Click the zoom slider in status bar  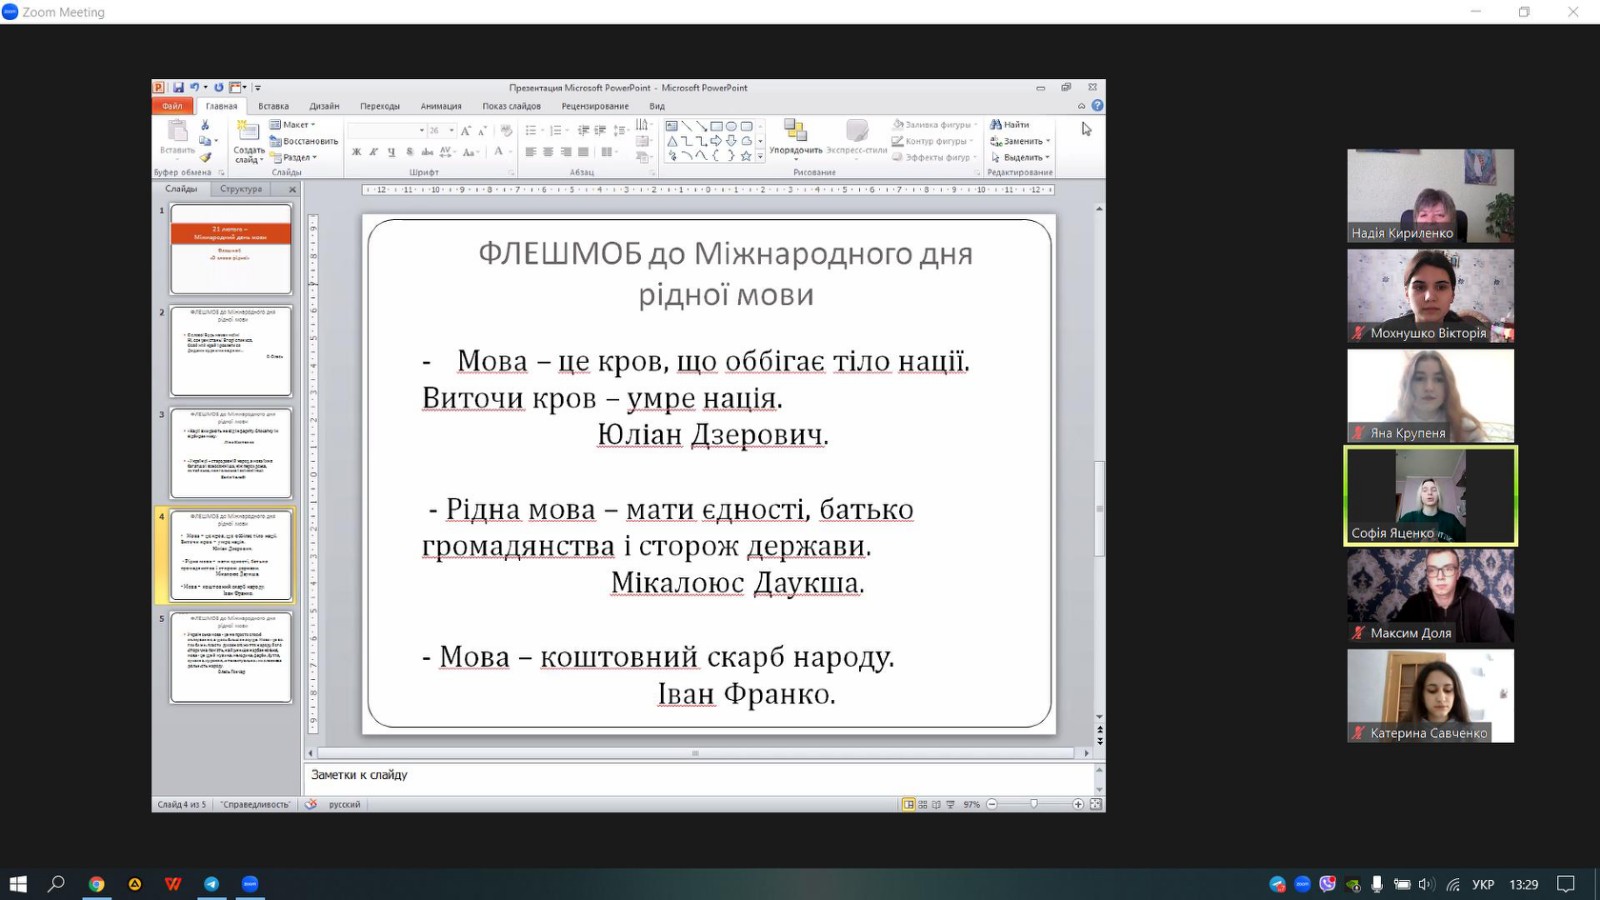click(1034, 804)
